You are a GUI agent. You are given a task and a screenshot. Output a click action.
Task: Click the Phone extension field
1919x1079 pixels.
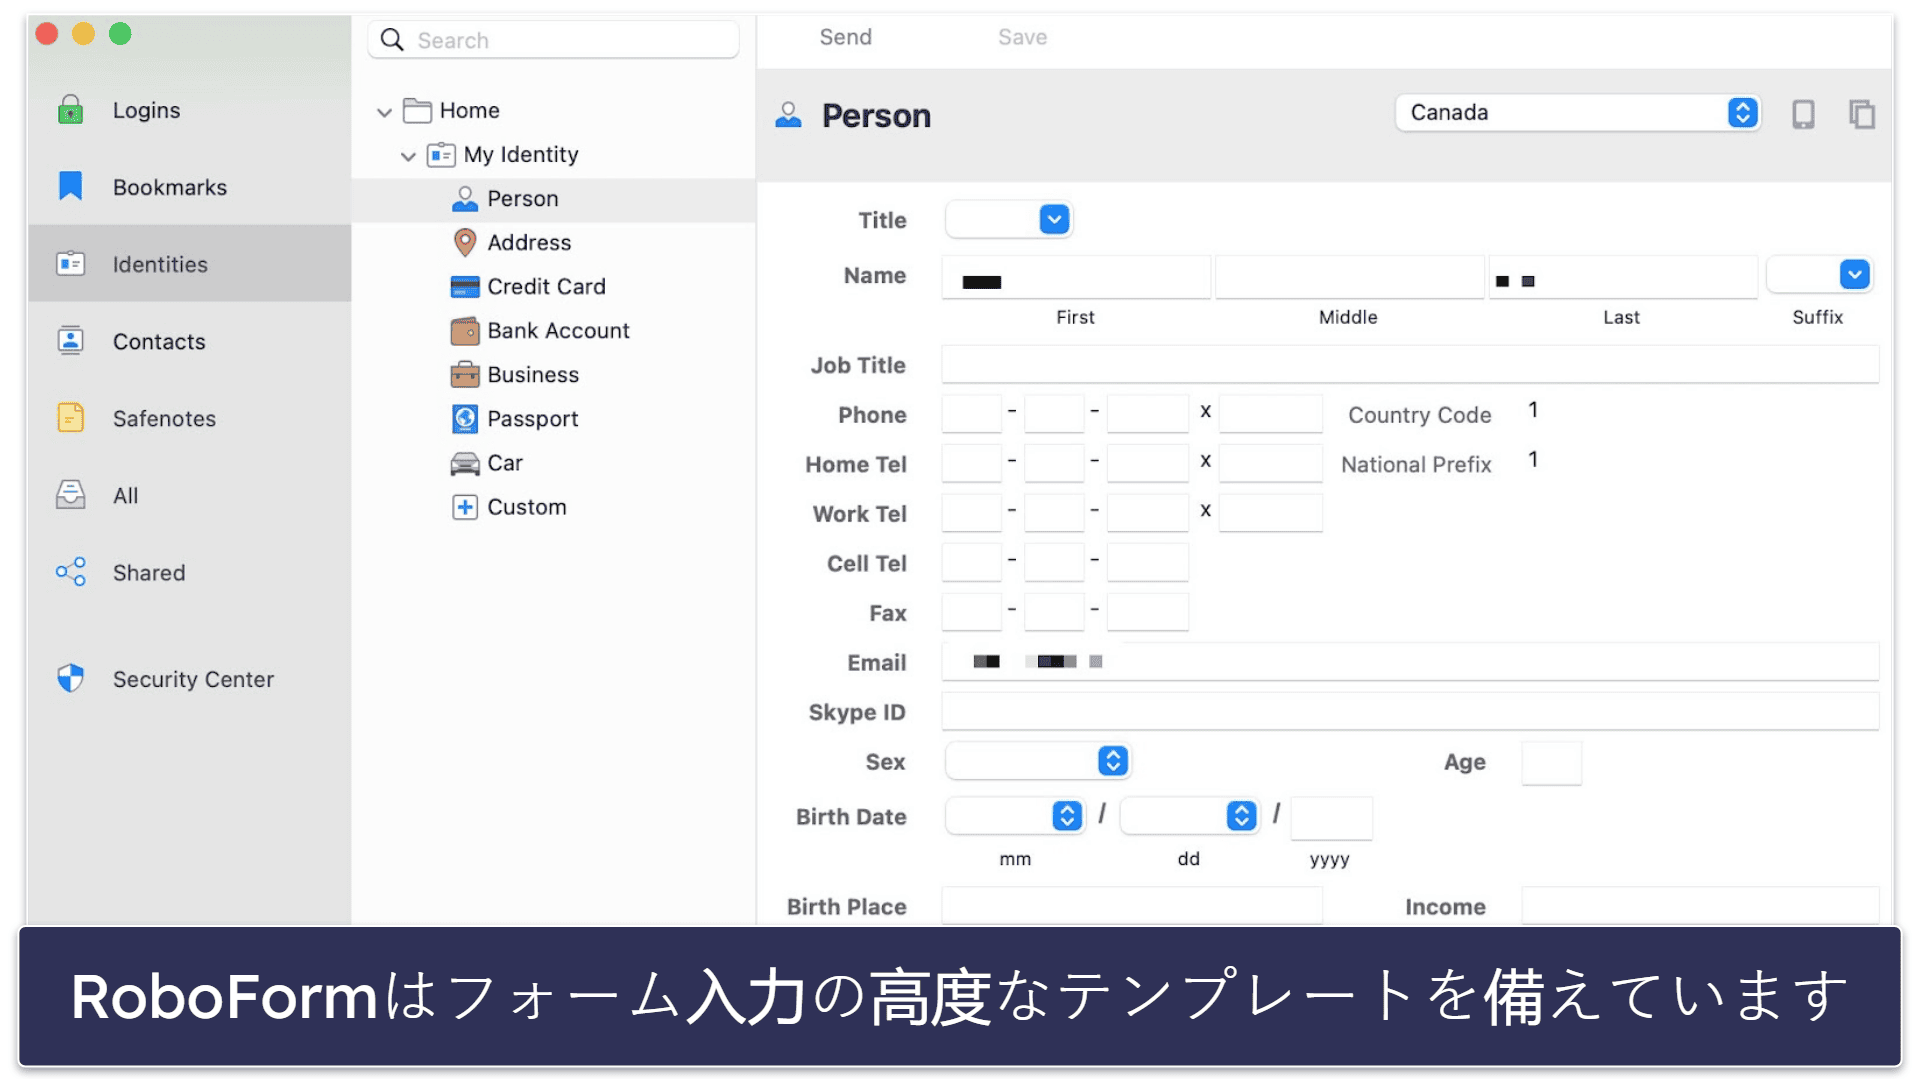(x=1270, y=413)
